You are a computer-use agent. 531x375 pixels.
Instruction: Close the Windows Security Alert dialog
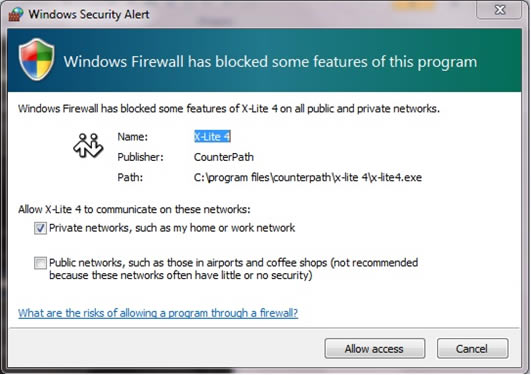[x=499, y=9]
